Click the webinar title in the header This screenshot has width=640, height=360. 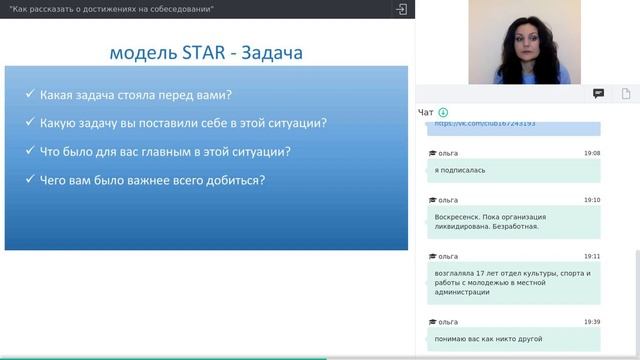point(111,9)
